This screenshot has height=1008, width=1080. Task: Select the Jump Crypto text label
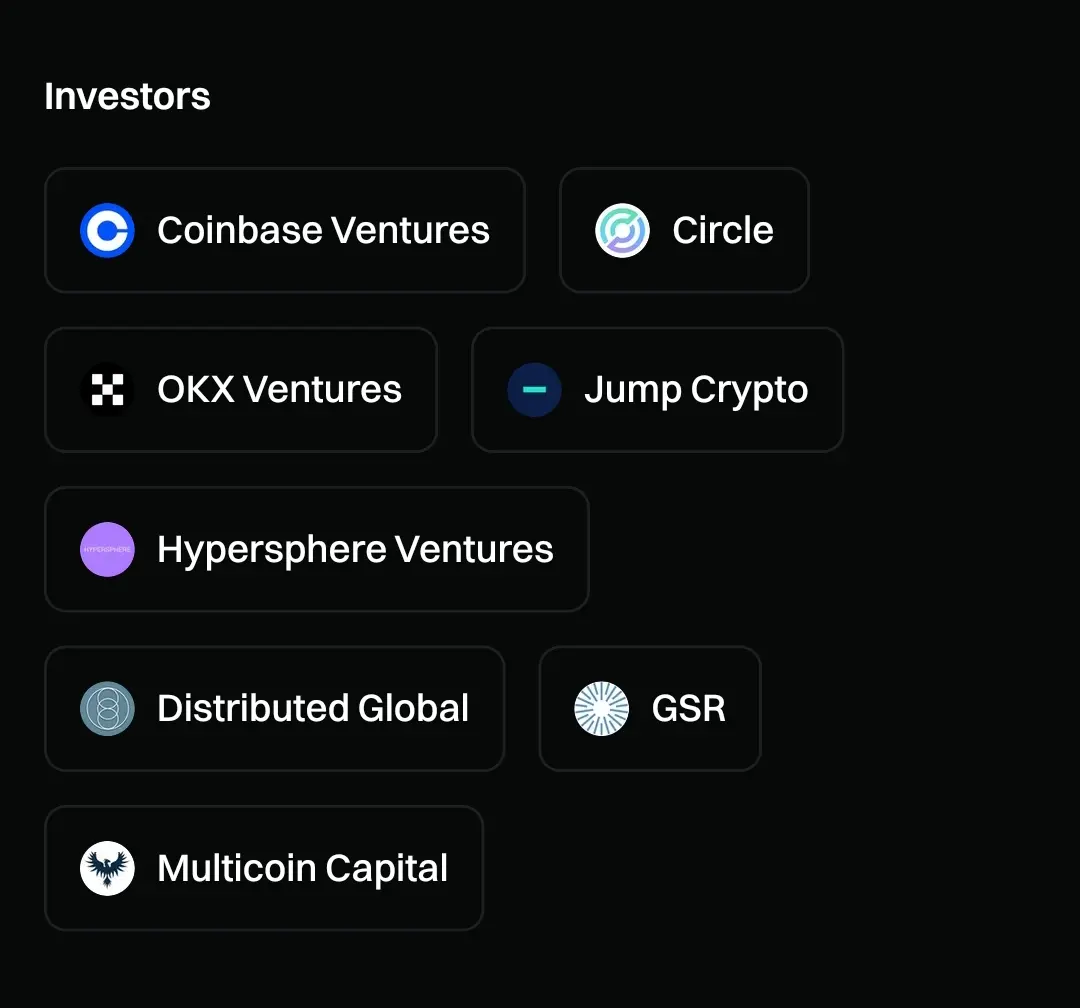click(696, 391)
